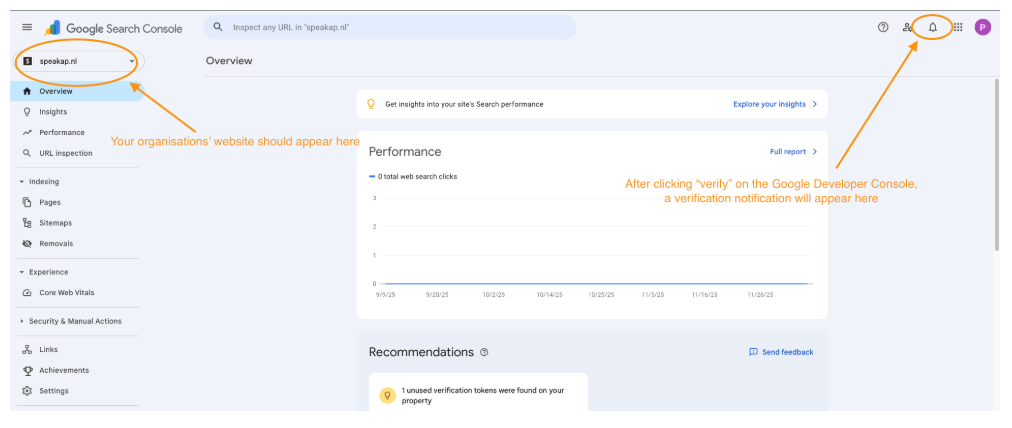
Task: Click the Removals crossed-eye icon
Action: point(27,243)
